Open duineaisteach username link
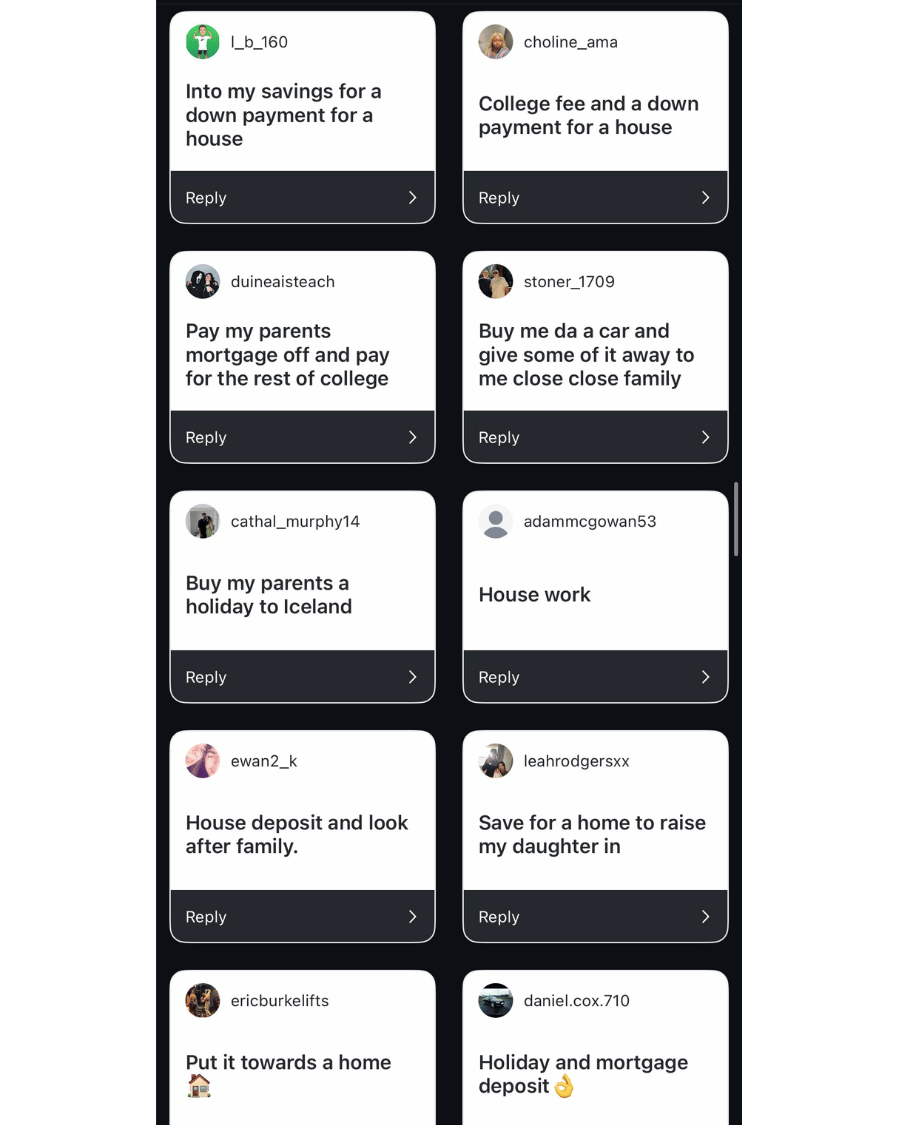Image resolution: width=900 pixels, height=1125 pixels. (x=282, y=282)
